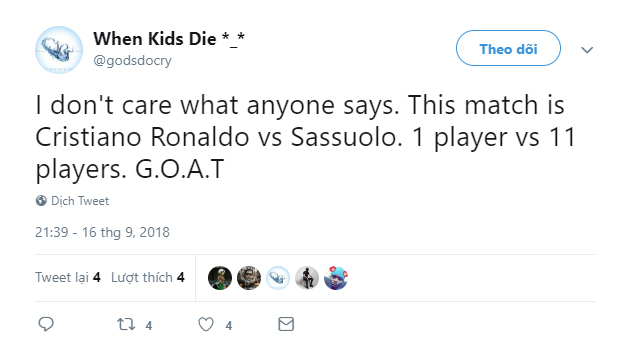Viewport: 633px width, 360px height.
Task: Open the fourth liker's black and white avatar
Action: pyautogui.click(x=307, y=278)
